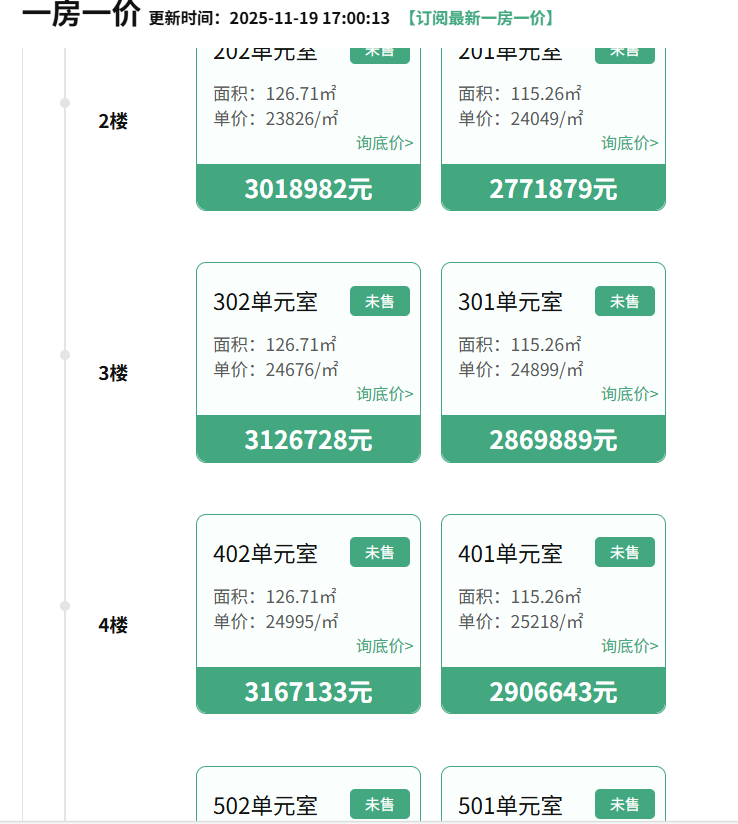Image resolution: width=738 pixels, height=824 pixels.
Task: Ask for bottom price of unit 401
Action: [x=629, y=646]
